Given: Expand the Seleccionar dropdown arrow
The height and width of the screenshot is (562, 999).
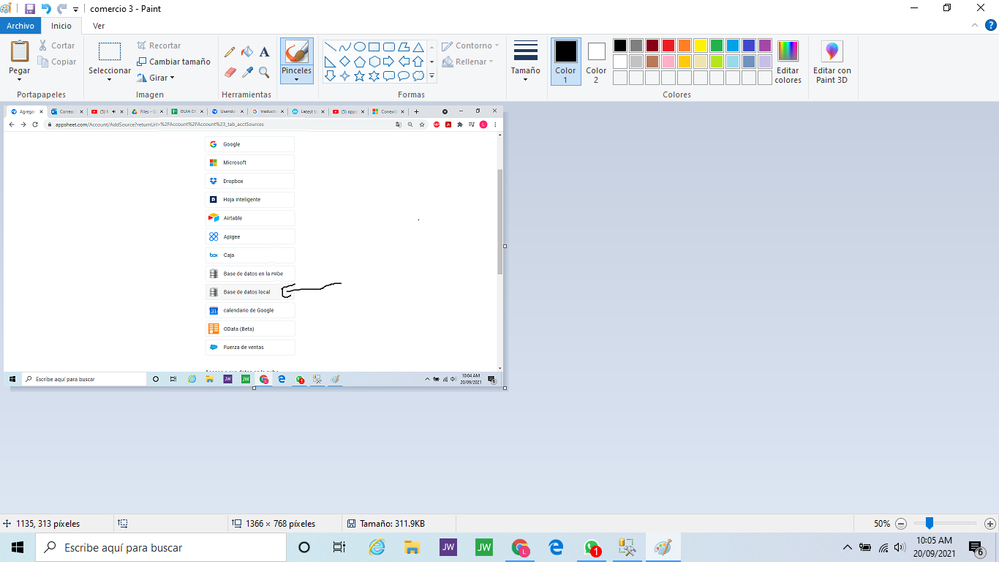Looking at the screenshot, I should (110, 80).
